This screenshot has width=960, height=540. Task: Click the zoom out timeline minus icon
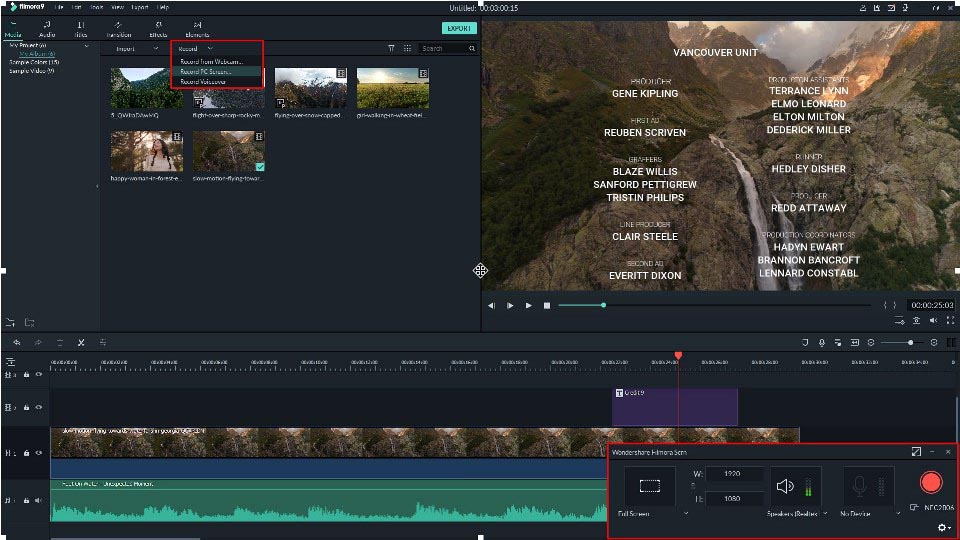(871, 343)
